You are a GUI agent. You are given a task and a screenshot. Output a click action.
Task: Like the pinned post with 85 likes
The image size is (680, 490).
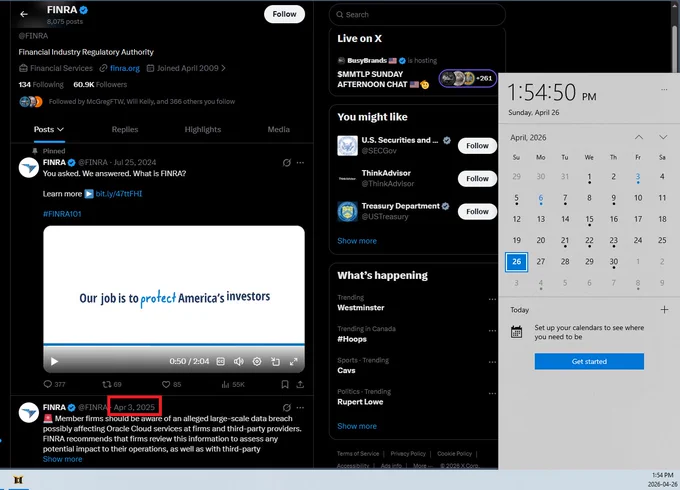[x=171, y=384]
